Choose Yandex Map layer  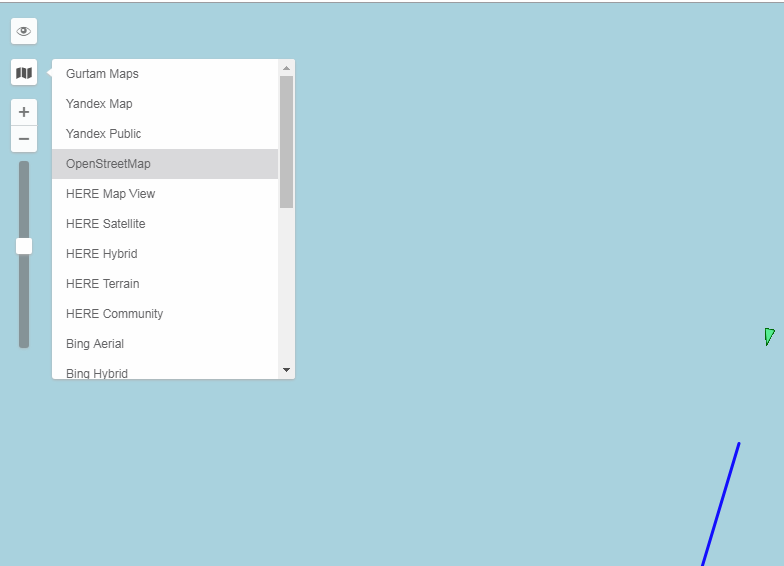(99, 104)
